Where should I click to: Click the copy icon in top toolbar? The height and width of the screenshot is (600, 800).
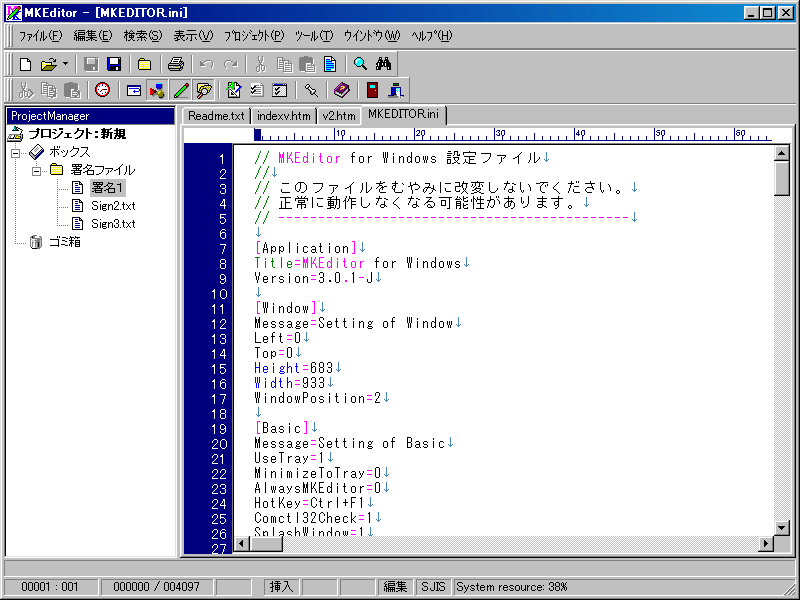coord(284,64)
